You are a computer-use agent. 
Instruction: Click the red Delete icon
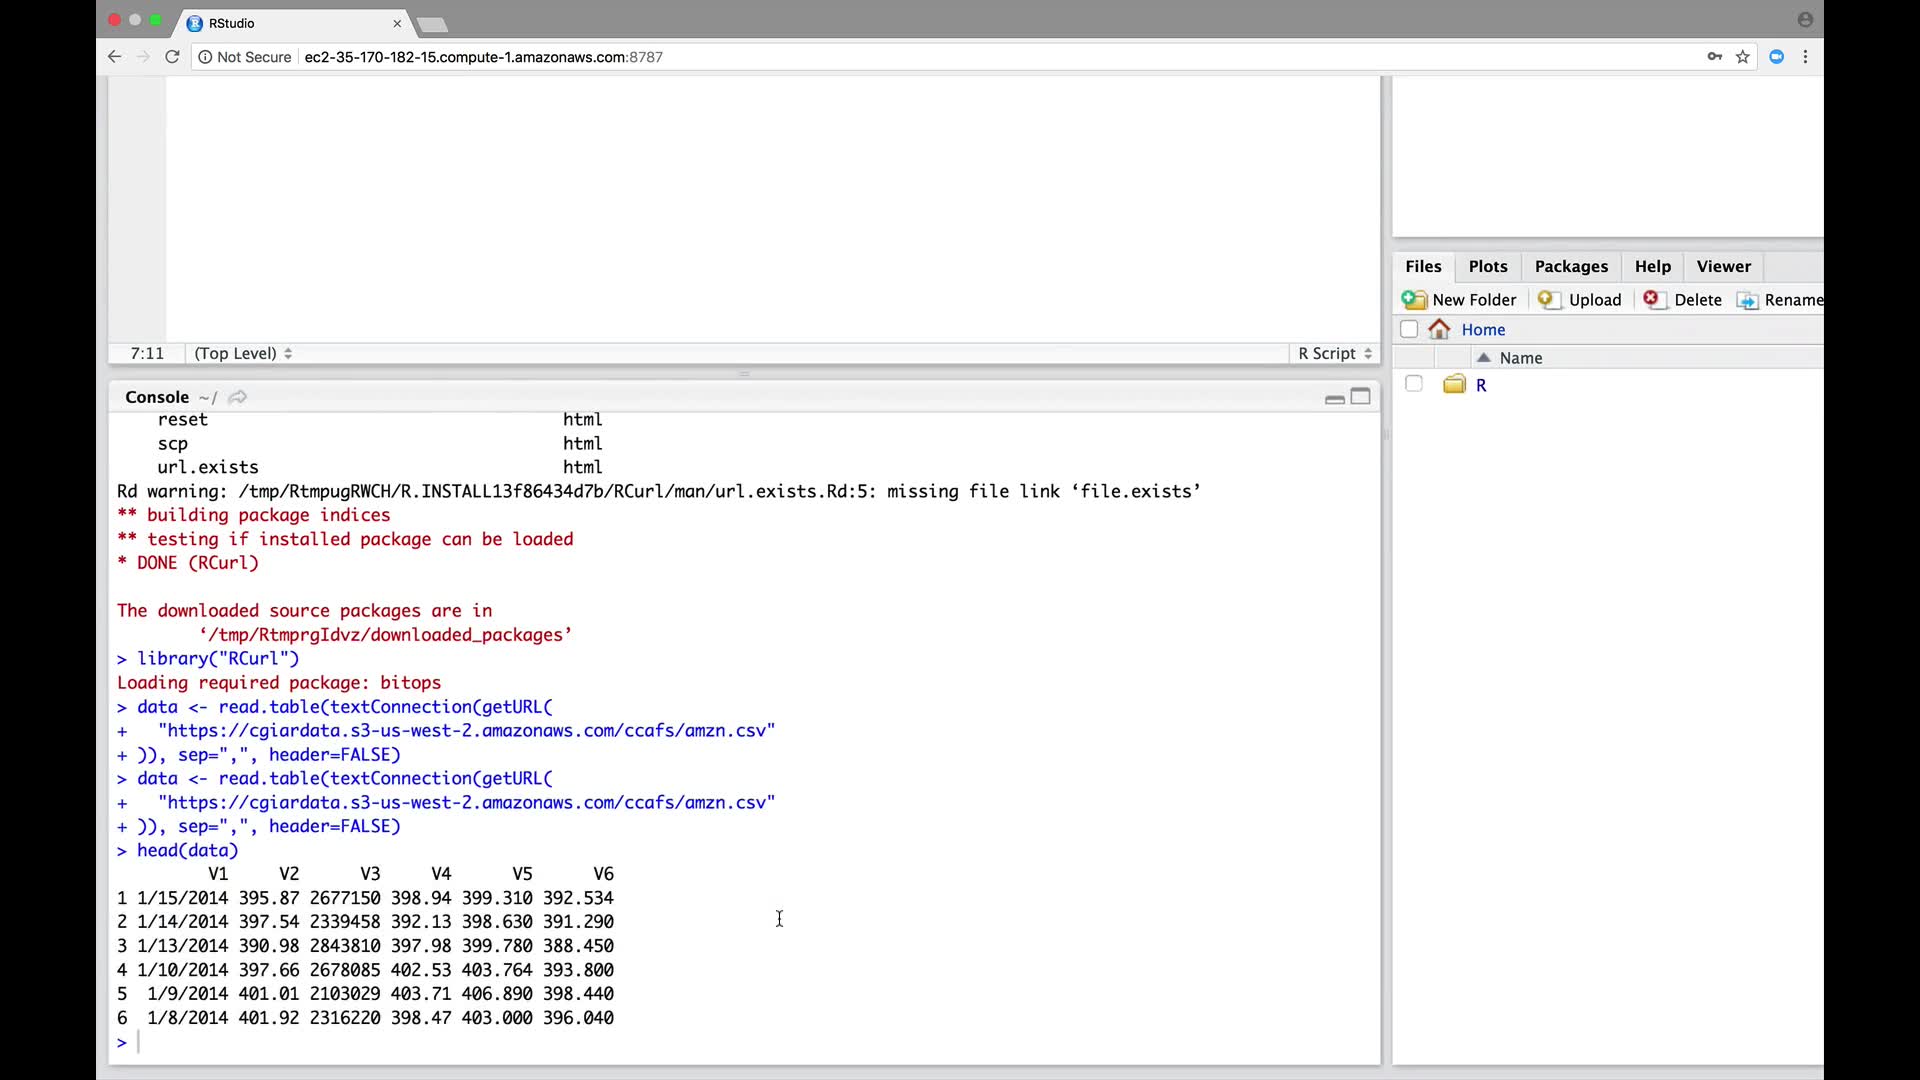pyautogui.click(x=1652, y=299)
